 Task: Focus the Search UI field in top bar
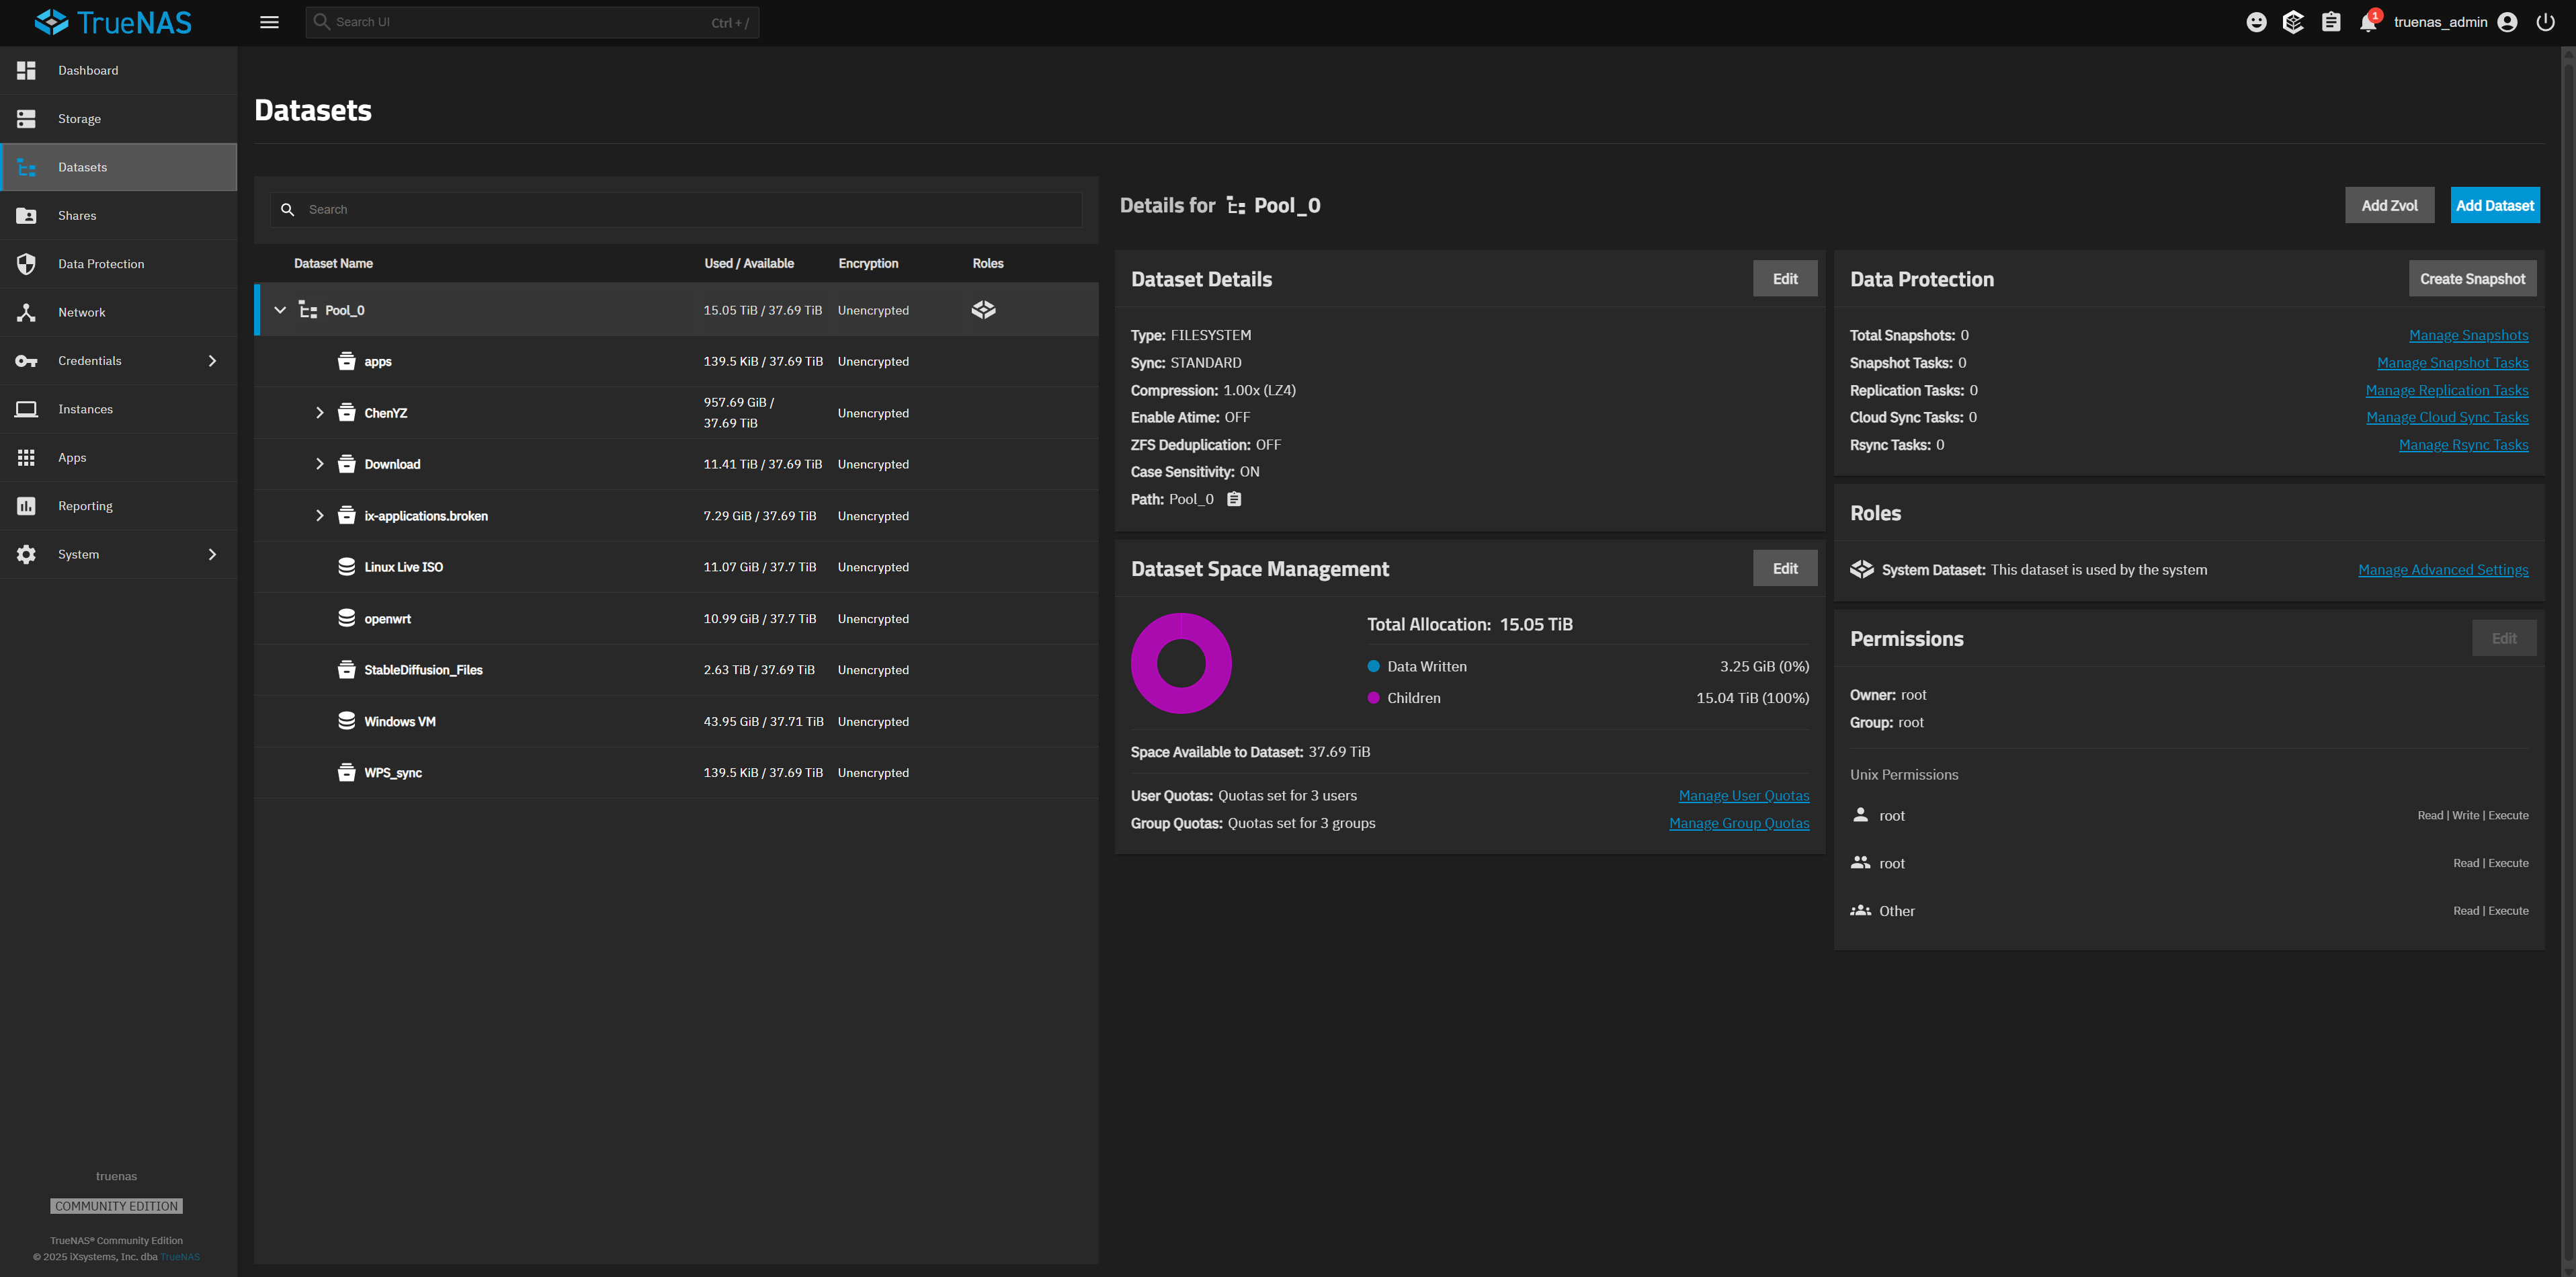532,22
